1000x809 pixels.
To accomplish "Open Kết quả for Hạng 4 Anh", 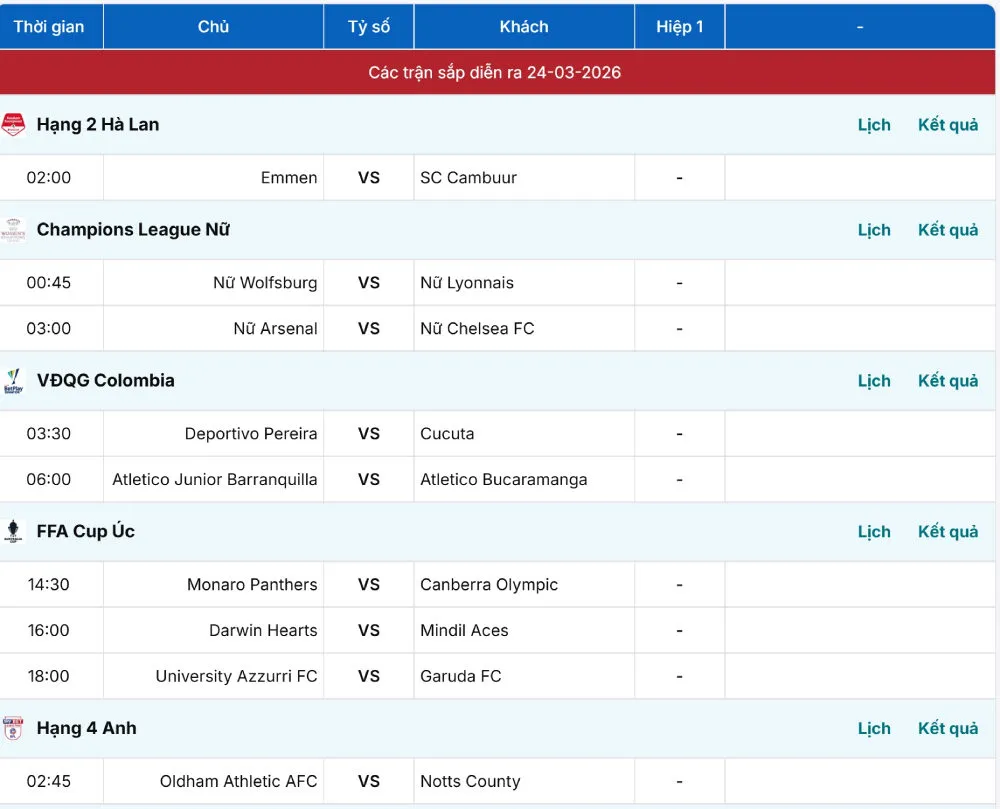I will pyautogui.click(x=948, y=728).
